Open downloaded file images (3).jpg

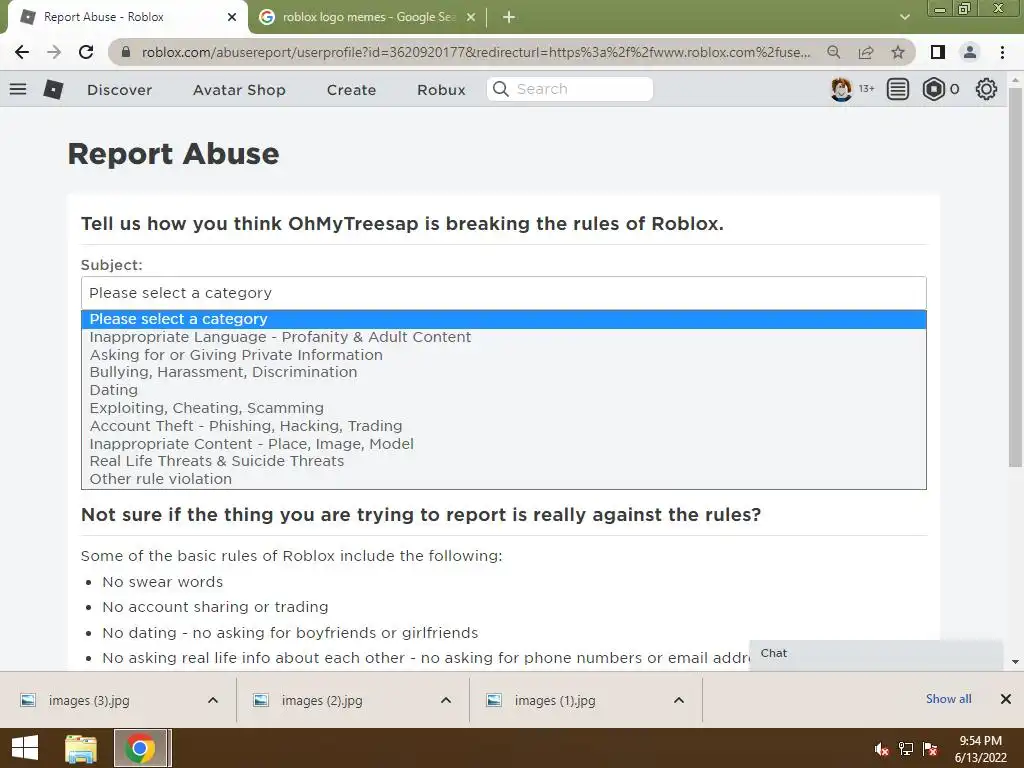click(x=89, y=700)
